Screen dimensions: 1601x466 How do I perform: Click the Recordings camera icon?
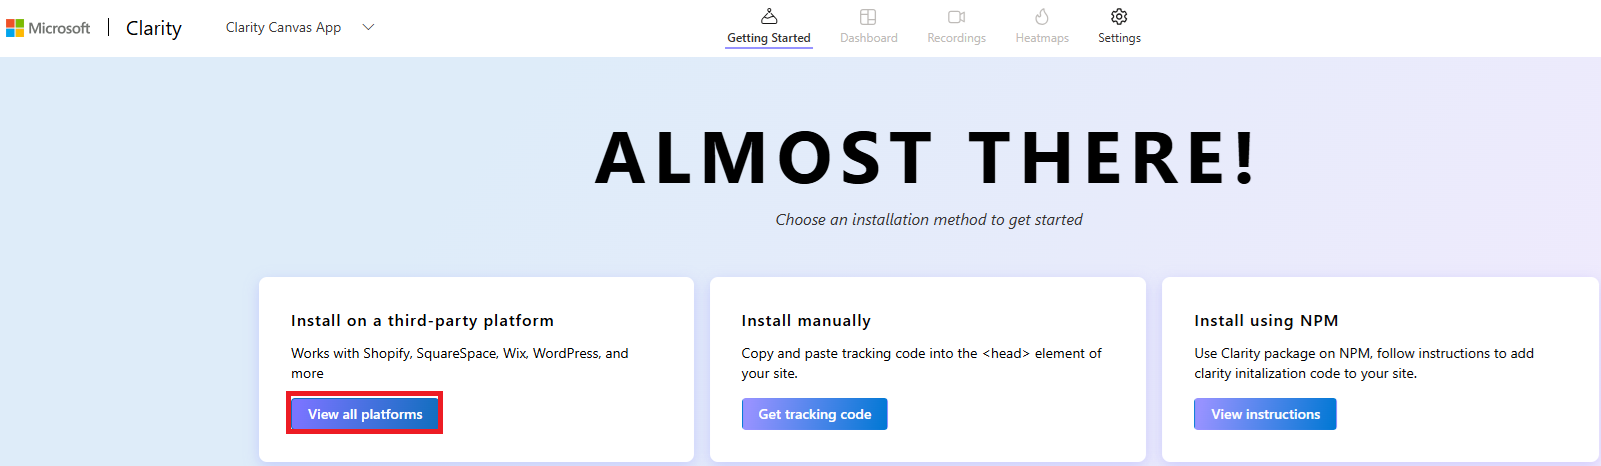coord(956,16)
